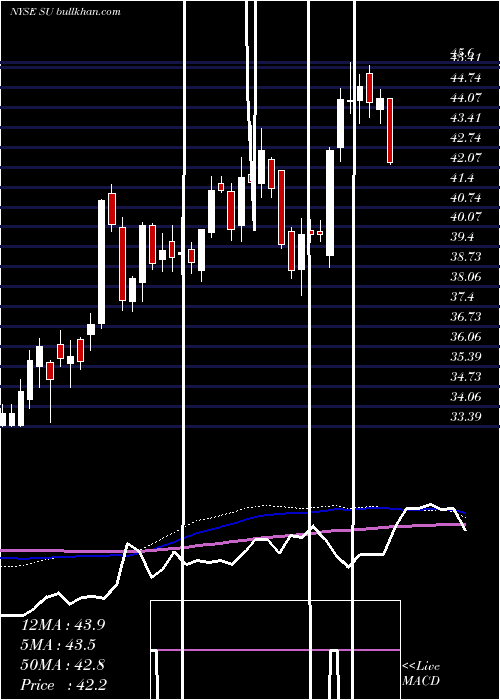The image size is (500, 700).
Task: Click the Live MACD label
Action: (421, 673)
